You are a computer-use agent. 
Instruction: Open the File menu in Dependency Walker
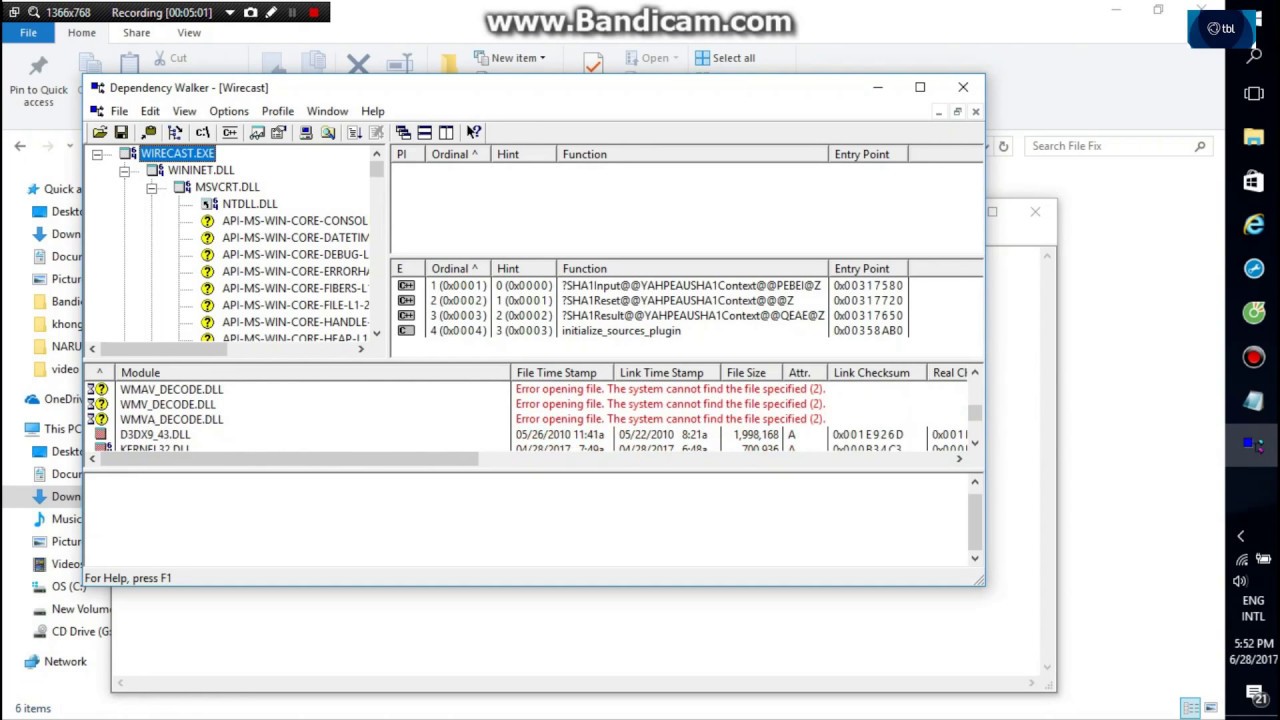coord(119,111)
